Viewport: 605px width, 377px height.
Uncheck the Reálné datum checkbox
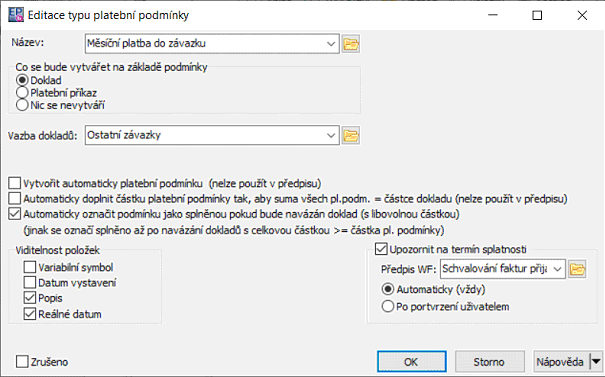coord(30,314)
